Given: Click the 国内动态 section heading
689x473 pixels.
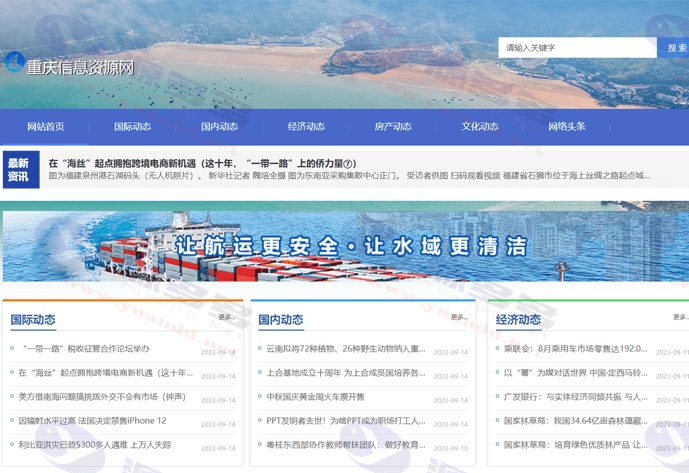Looking at the screenshot, I should [x=281, y=320].
